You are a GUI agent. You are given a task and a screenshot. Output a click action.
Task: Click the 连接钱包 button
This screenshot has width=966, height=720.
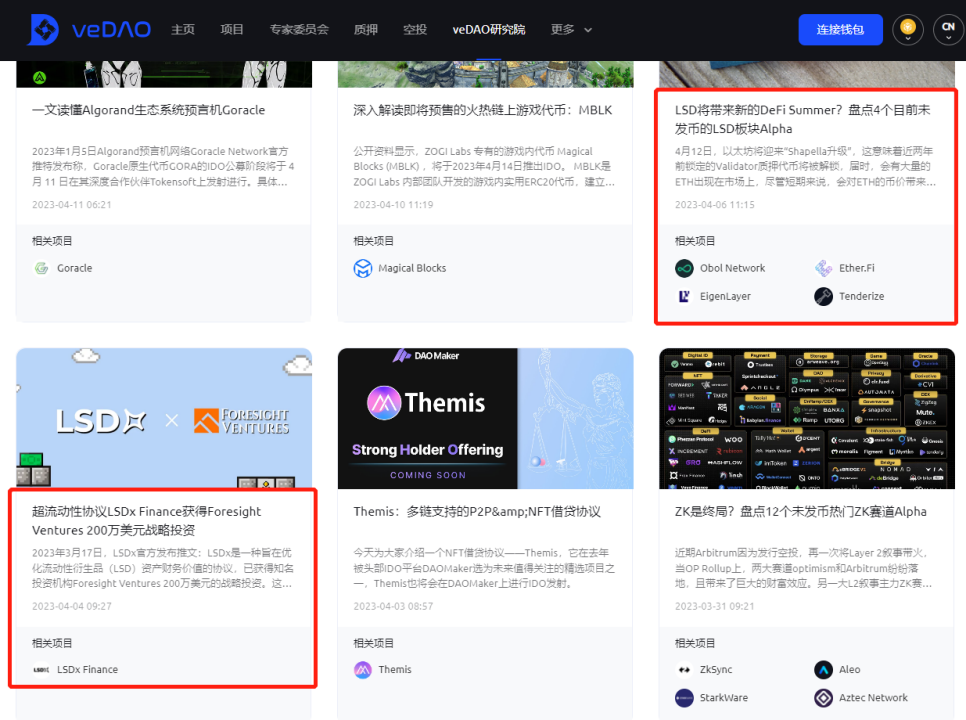[x=840, y=30]
